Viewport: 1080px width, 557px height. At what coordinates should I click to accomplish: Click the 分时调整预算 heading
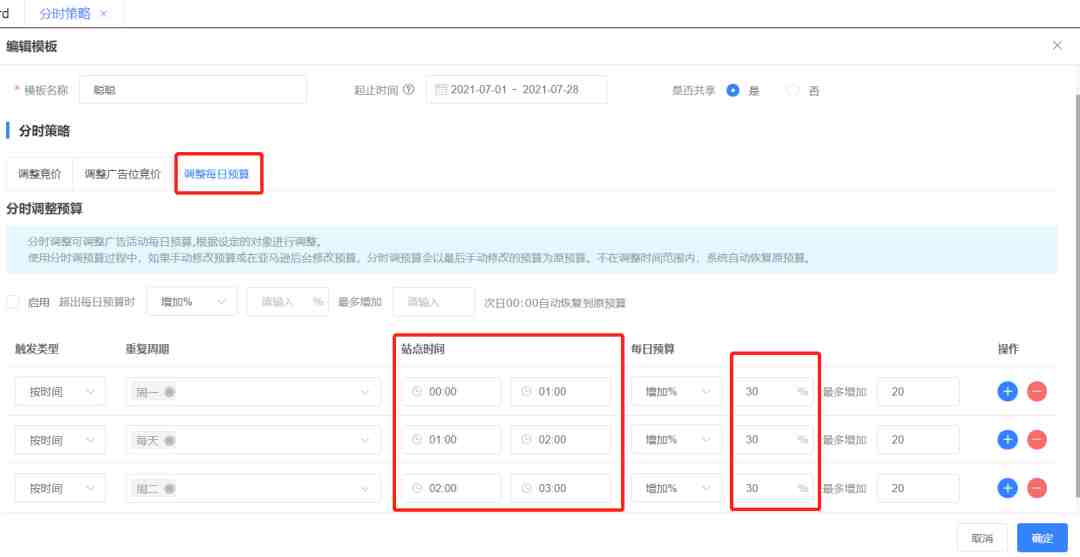coord(44,209)
